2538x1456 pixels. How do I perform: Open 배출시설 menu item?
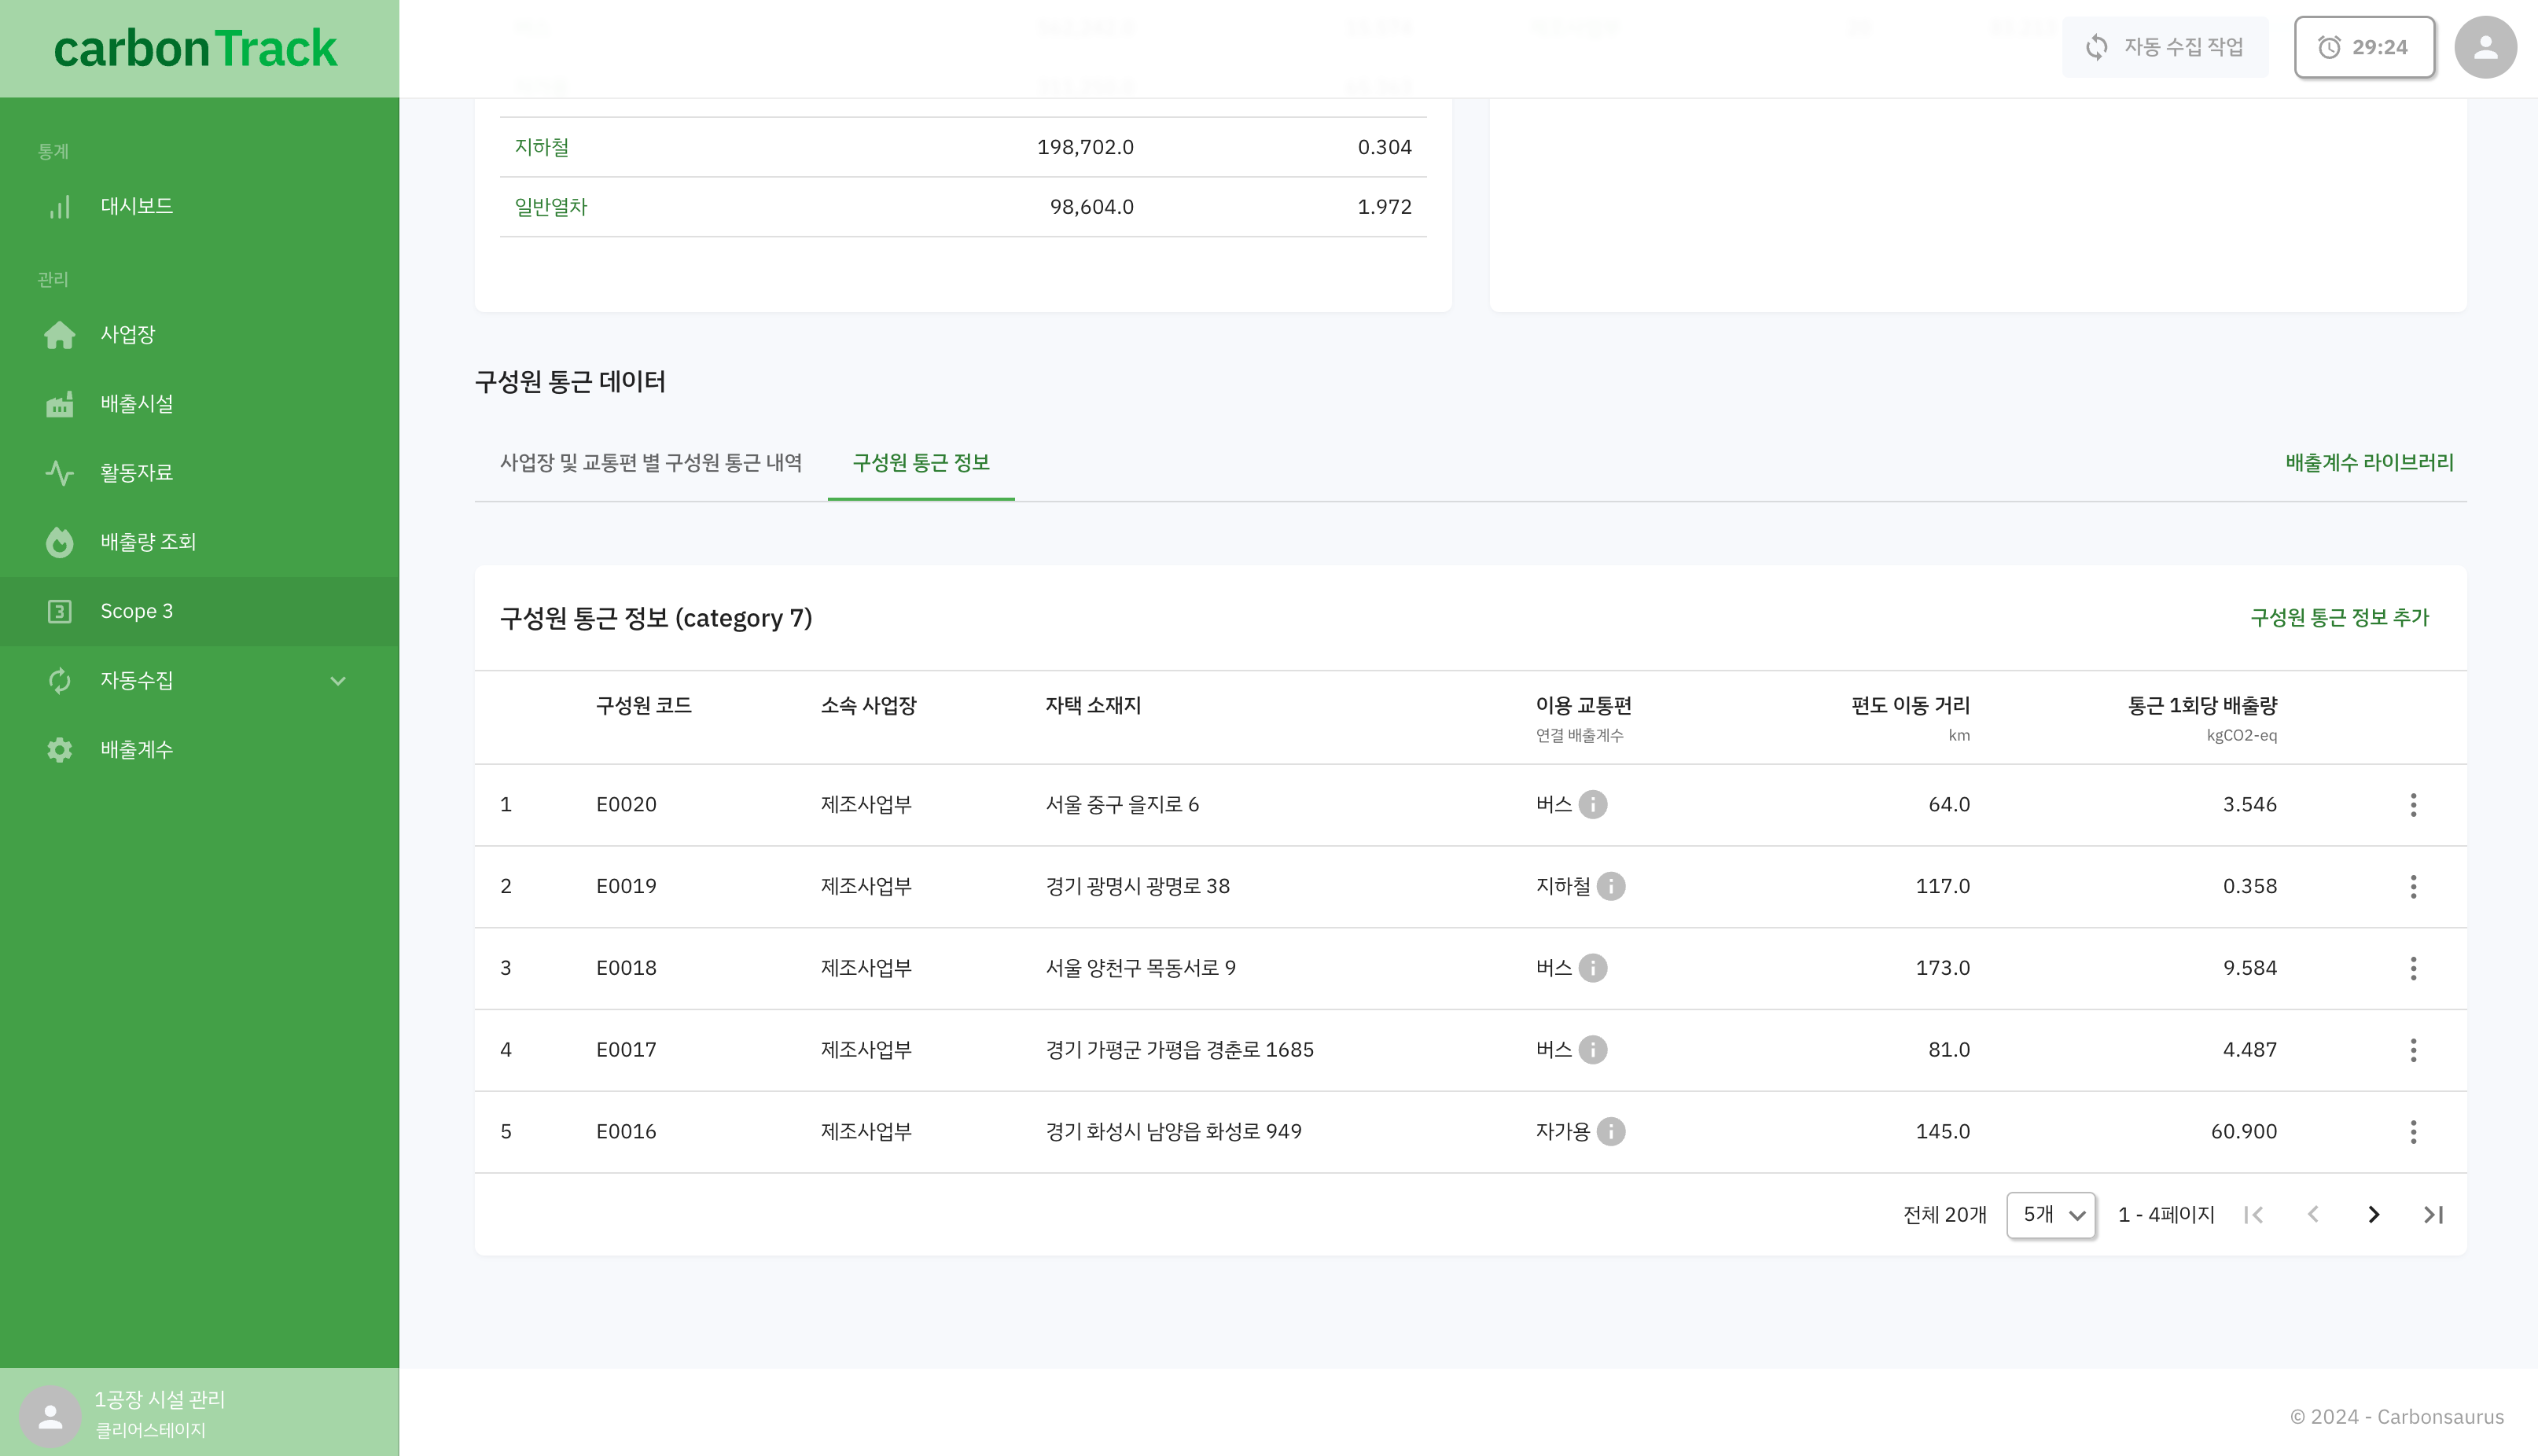click(x=200, y=404)
